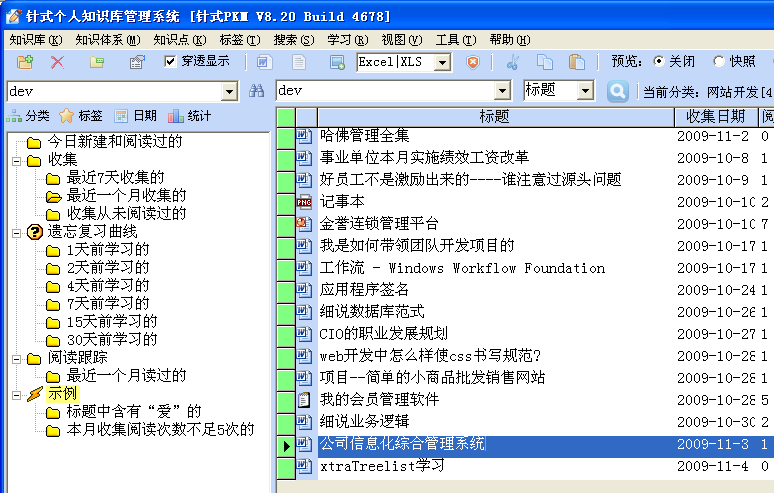Toggle the 穿透显示 checkbox
Screen dimensions: 774x493
coord(170,62)
